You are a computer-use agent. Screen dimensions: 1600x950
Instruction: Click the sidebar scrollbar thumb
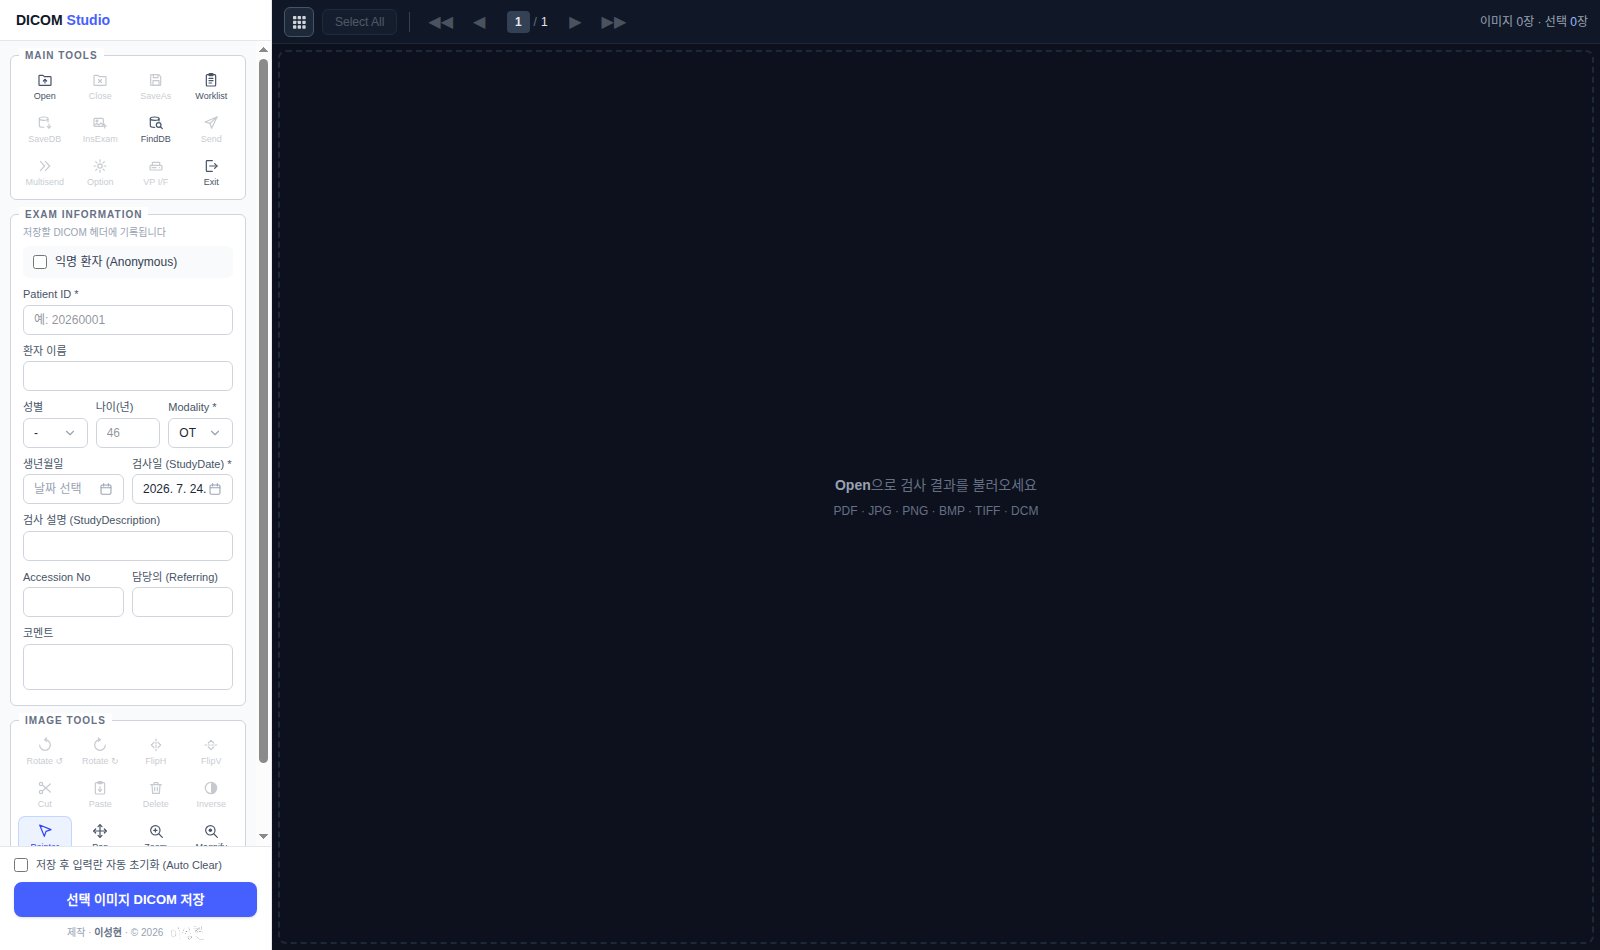[x=263, y=410]
